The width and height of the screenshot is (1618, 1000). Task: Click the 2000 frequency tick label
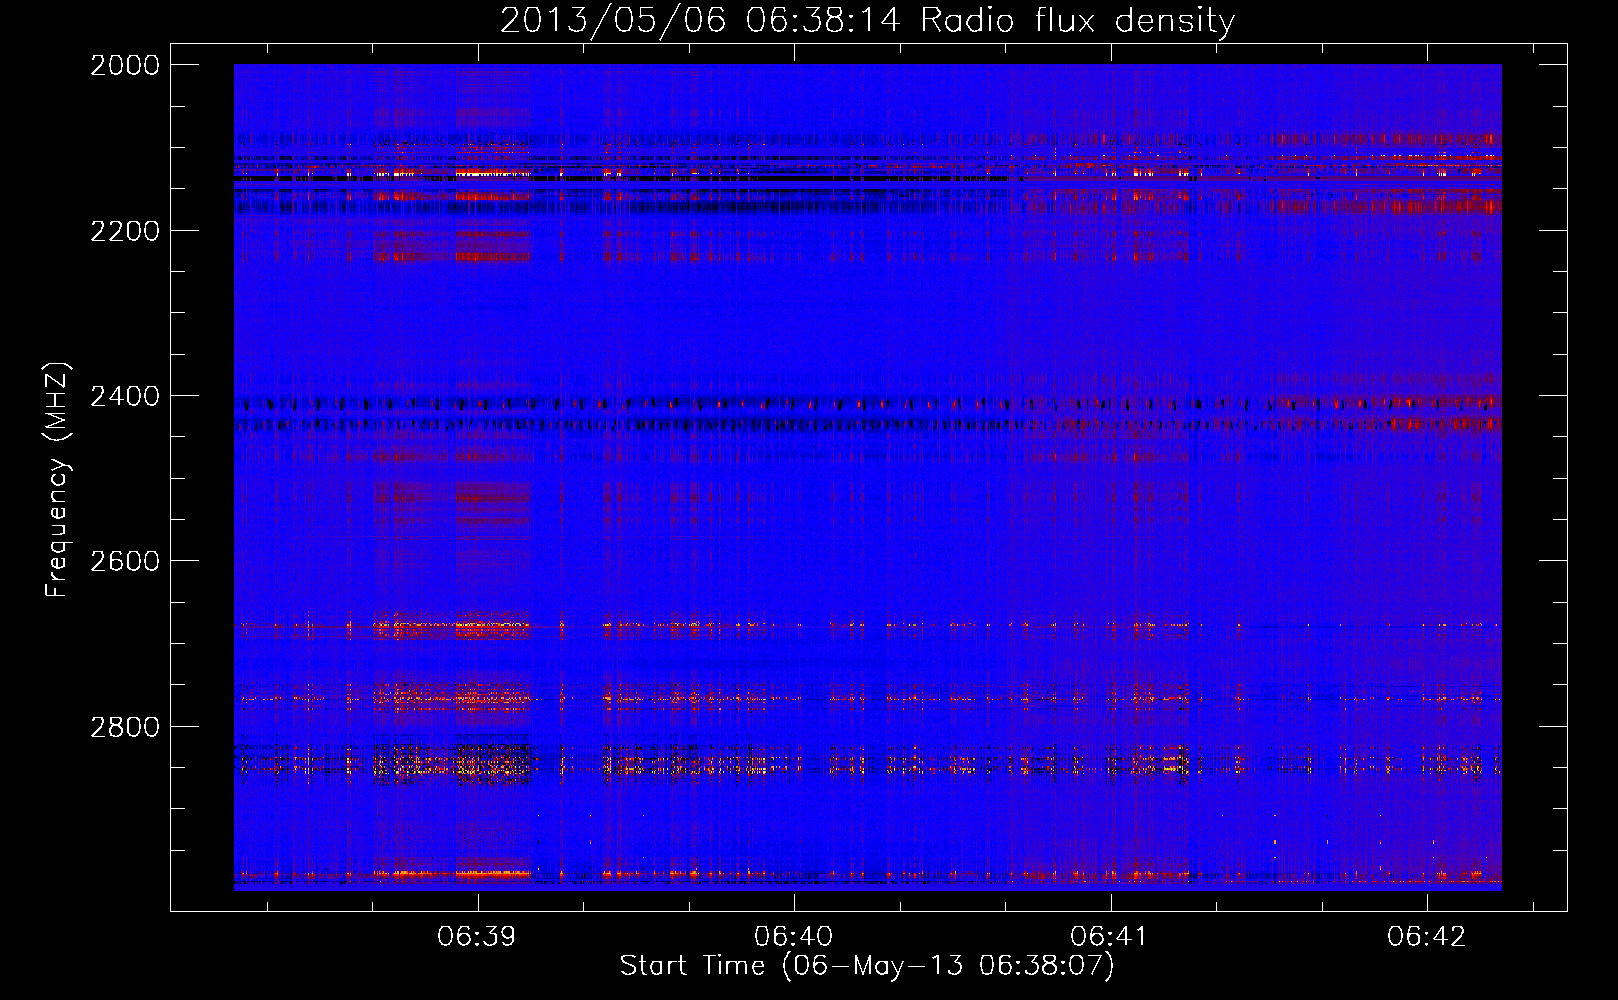pos(125,65)
